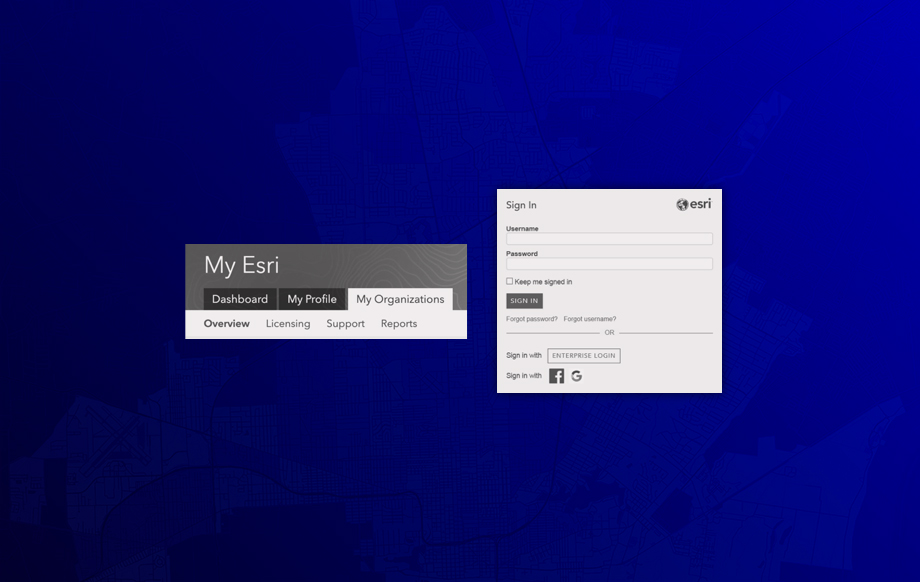Go to the Overview sub-tab
Image resolution: width=920 pixels, height=582 pixels.
(227, 324)
